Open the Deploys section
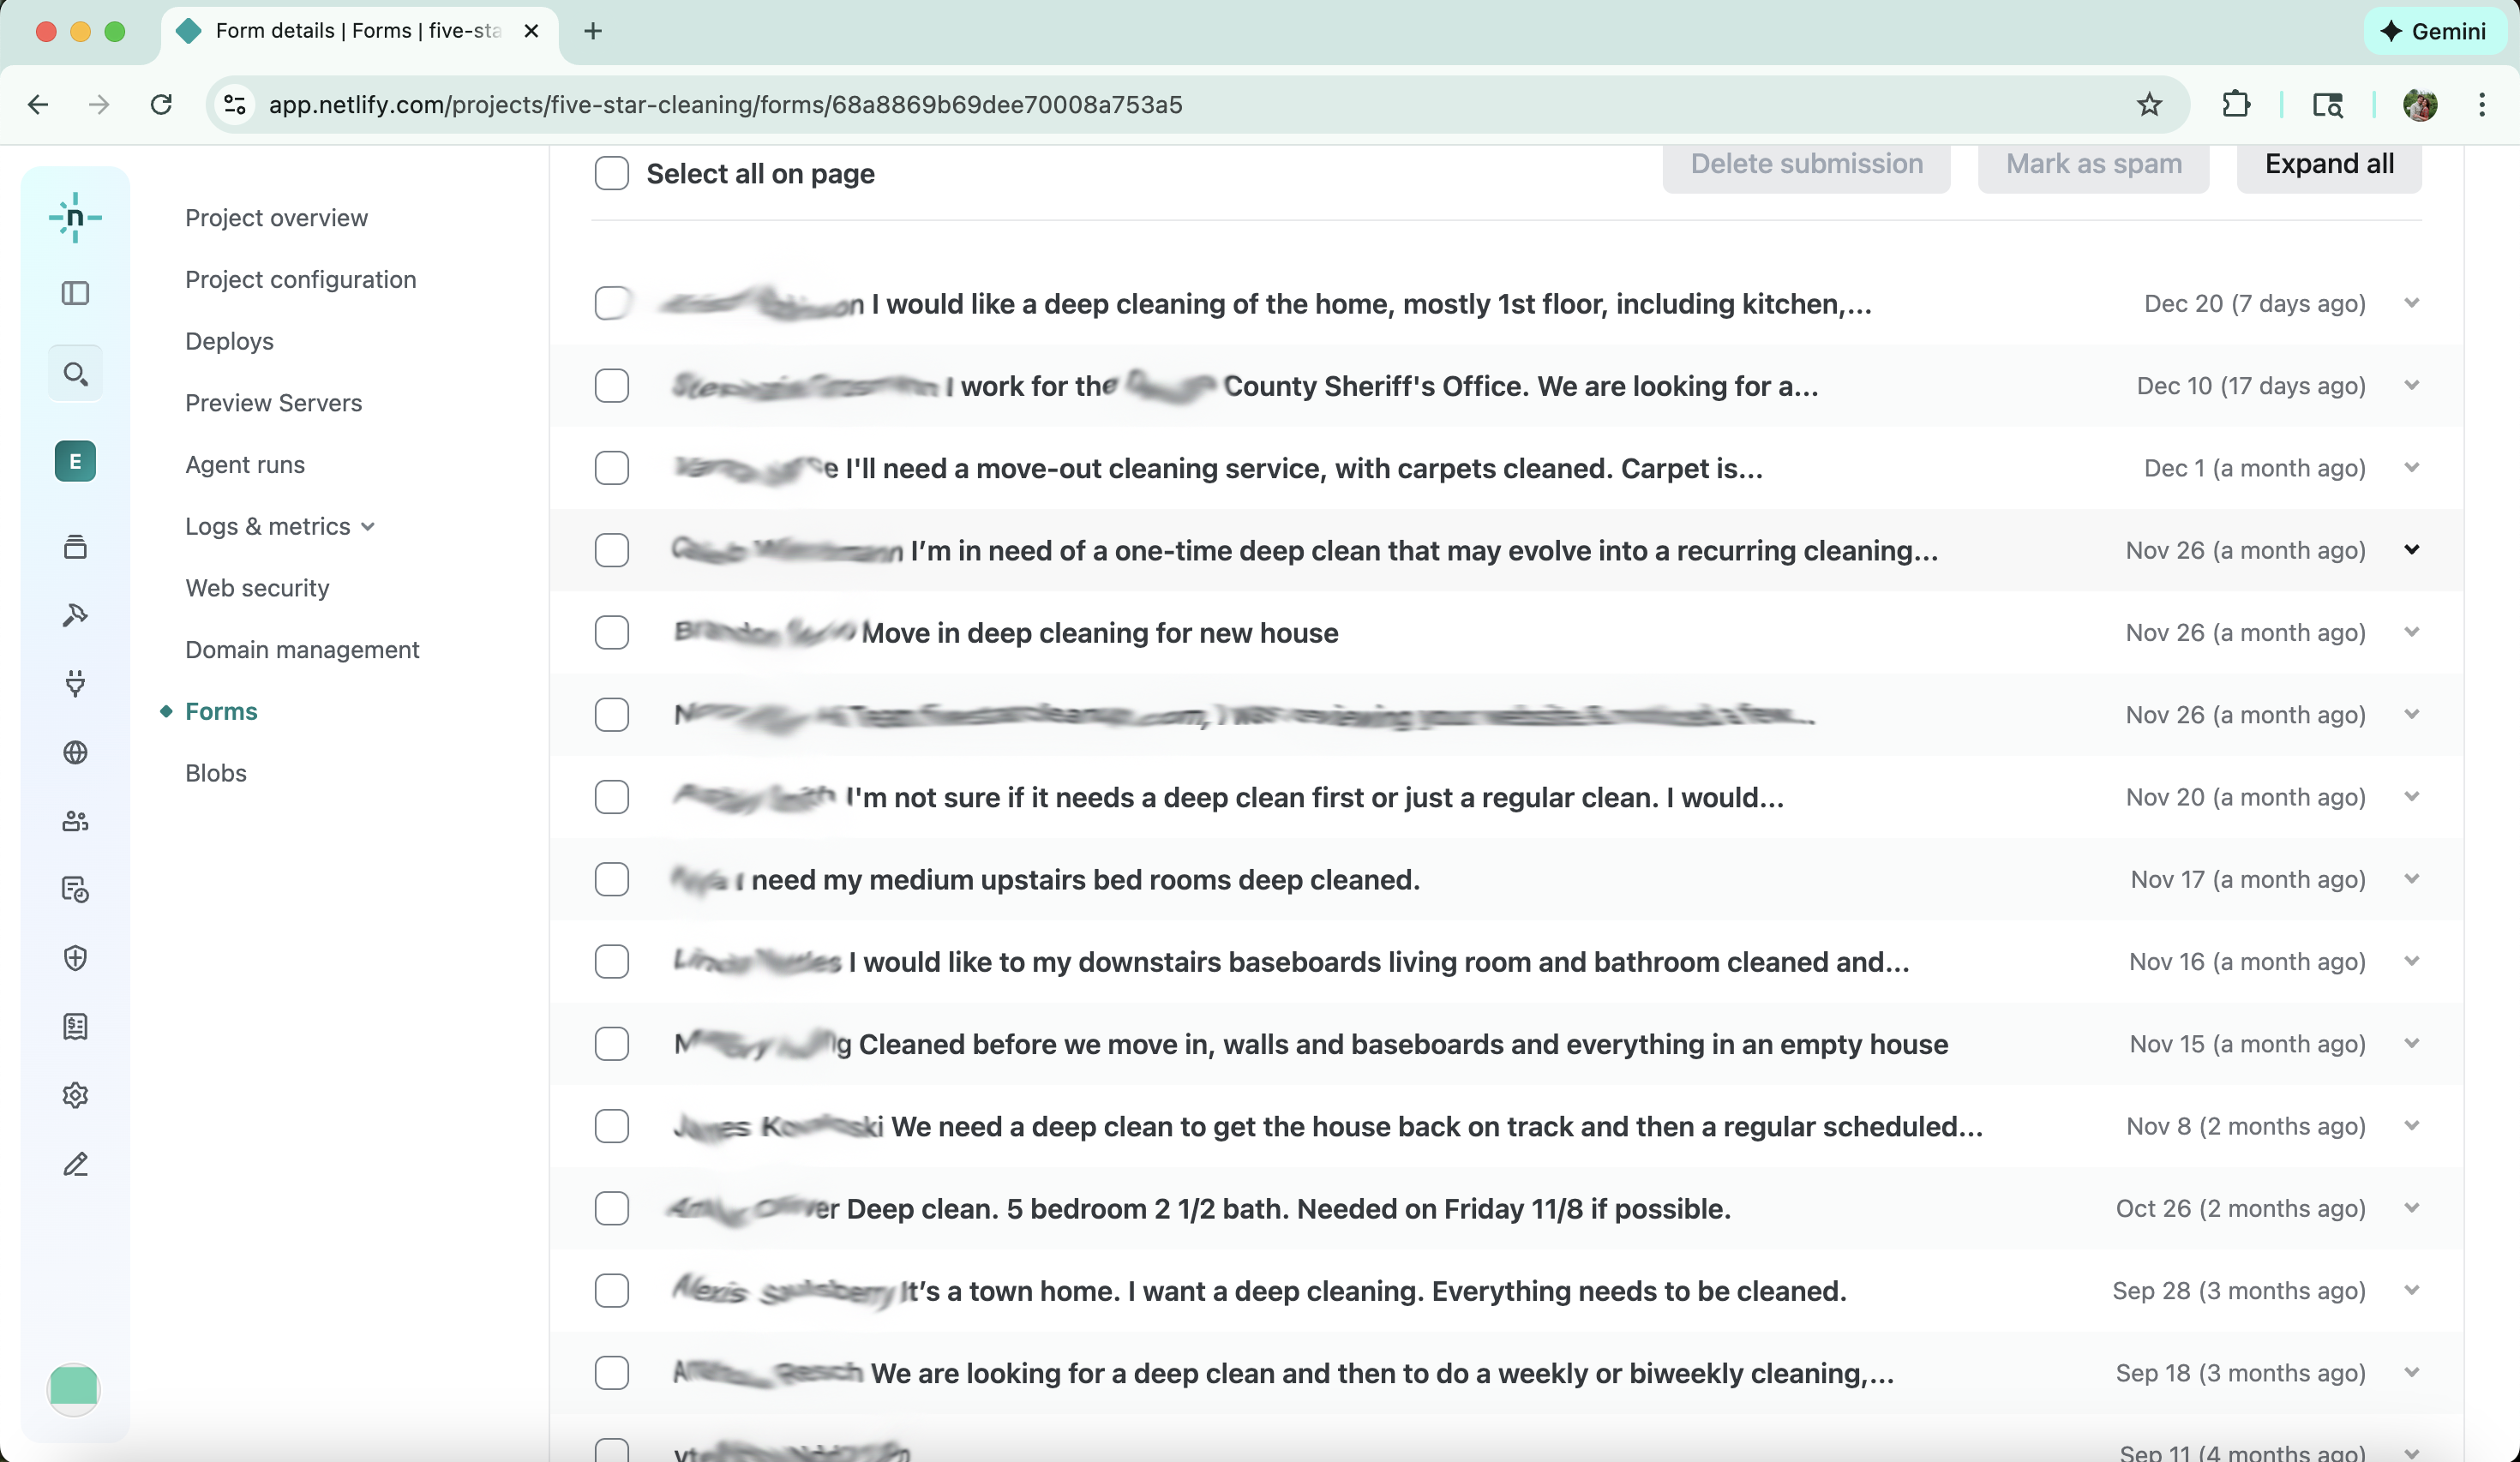Image resolution: width=2520 pixels, height=1462 pixels. tap(228, 341)
